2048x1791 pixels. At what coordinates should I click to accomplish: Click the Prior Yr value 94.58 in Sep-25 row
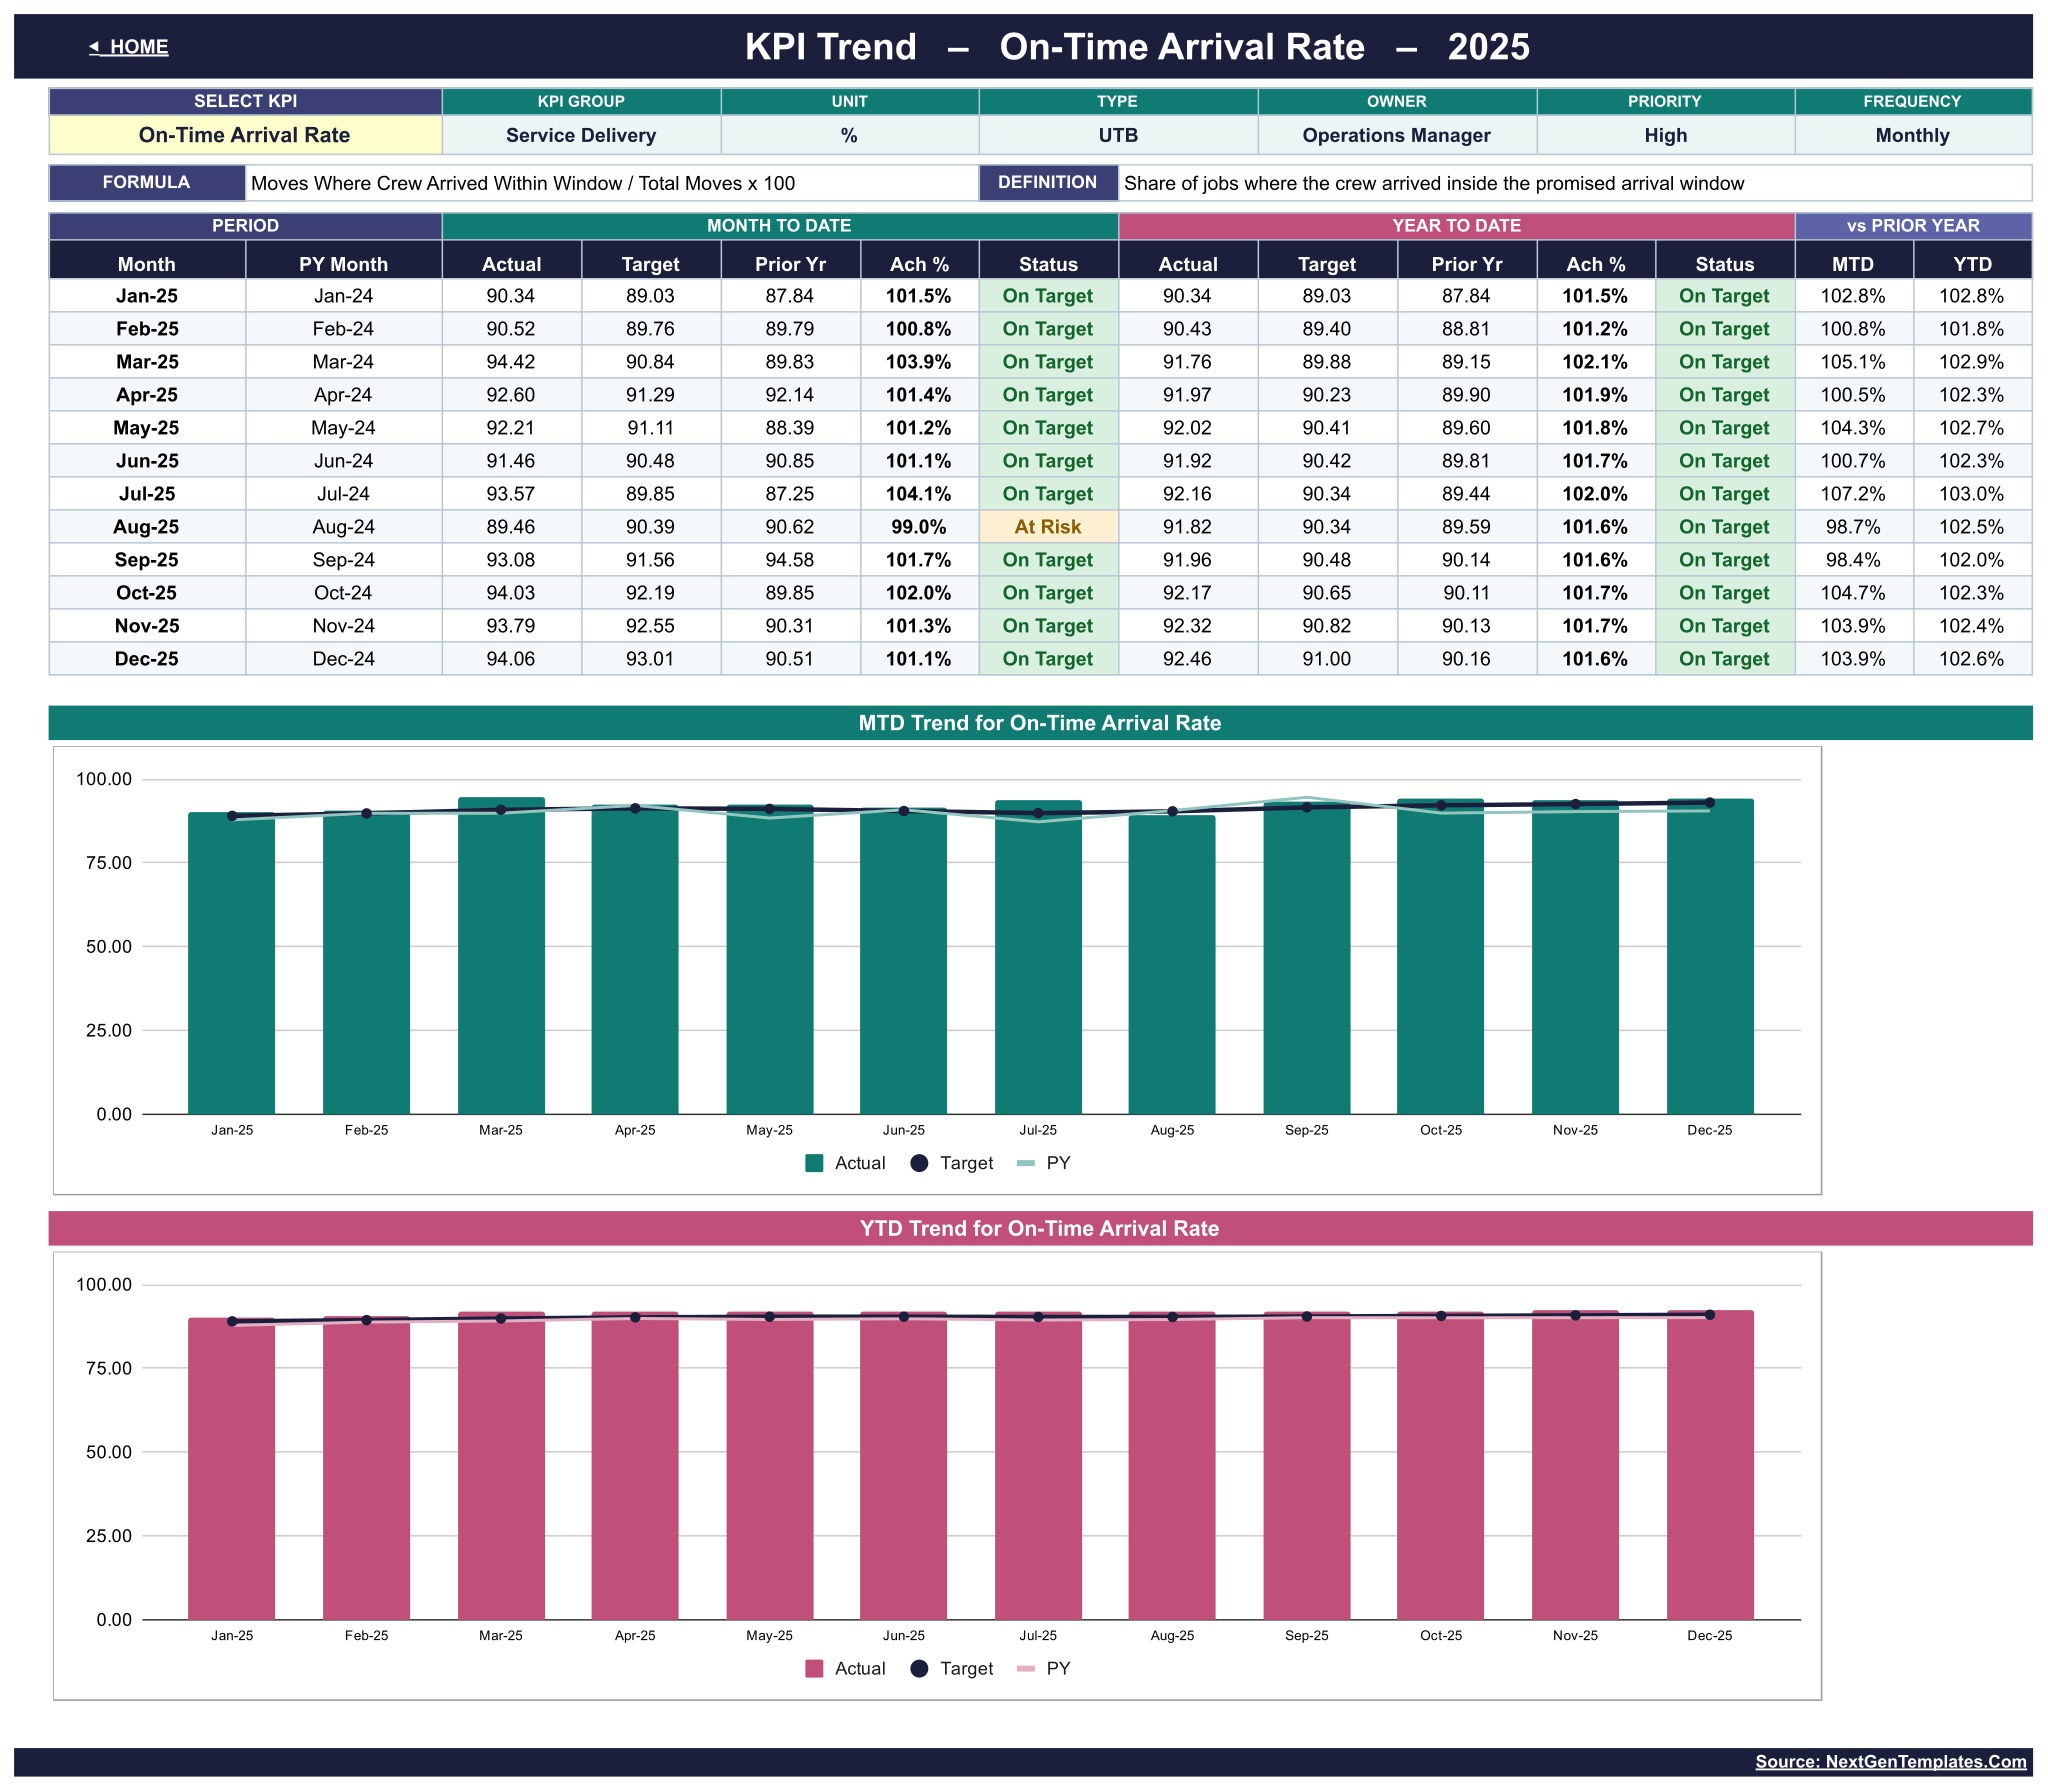coord(790,560)
